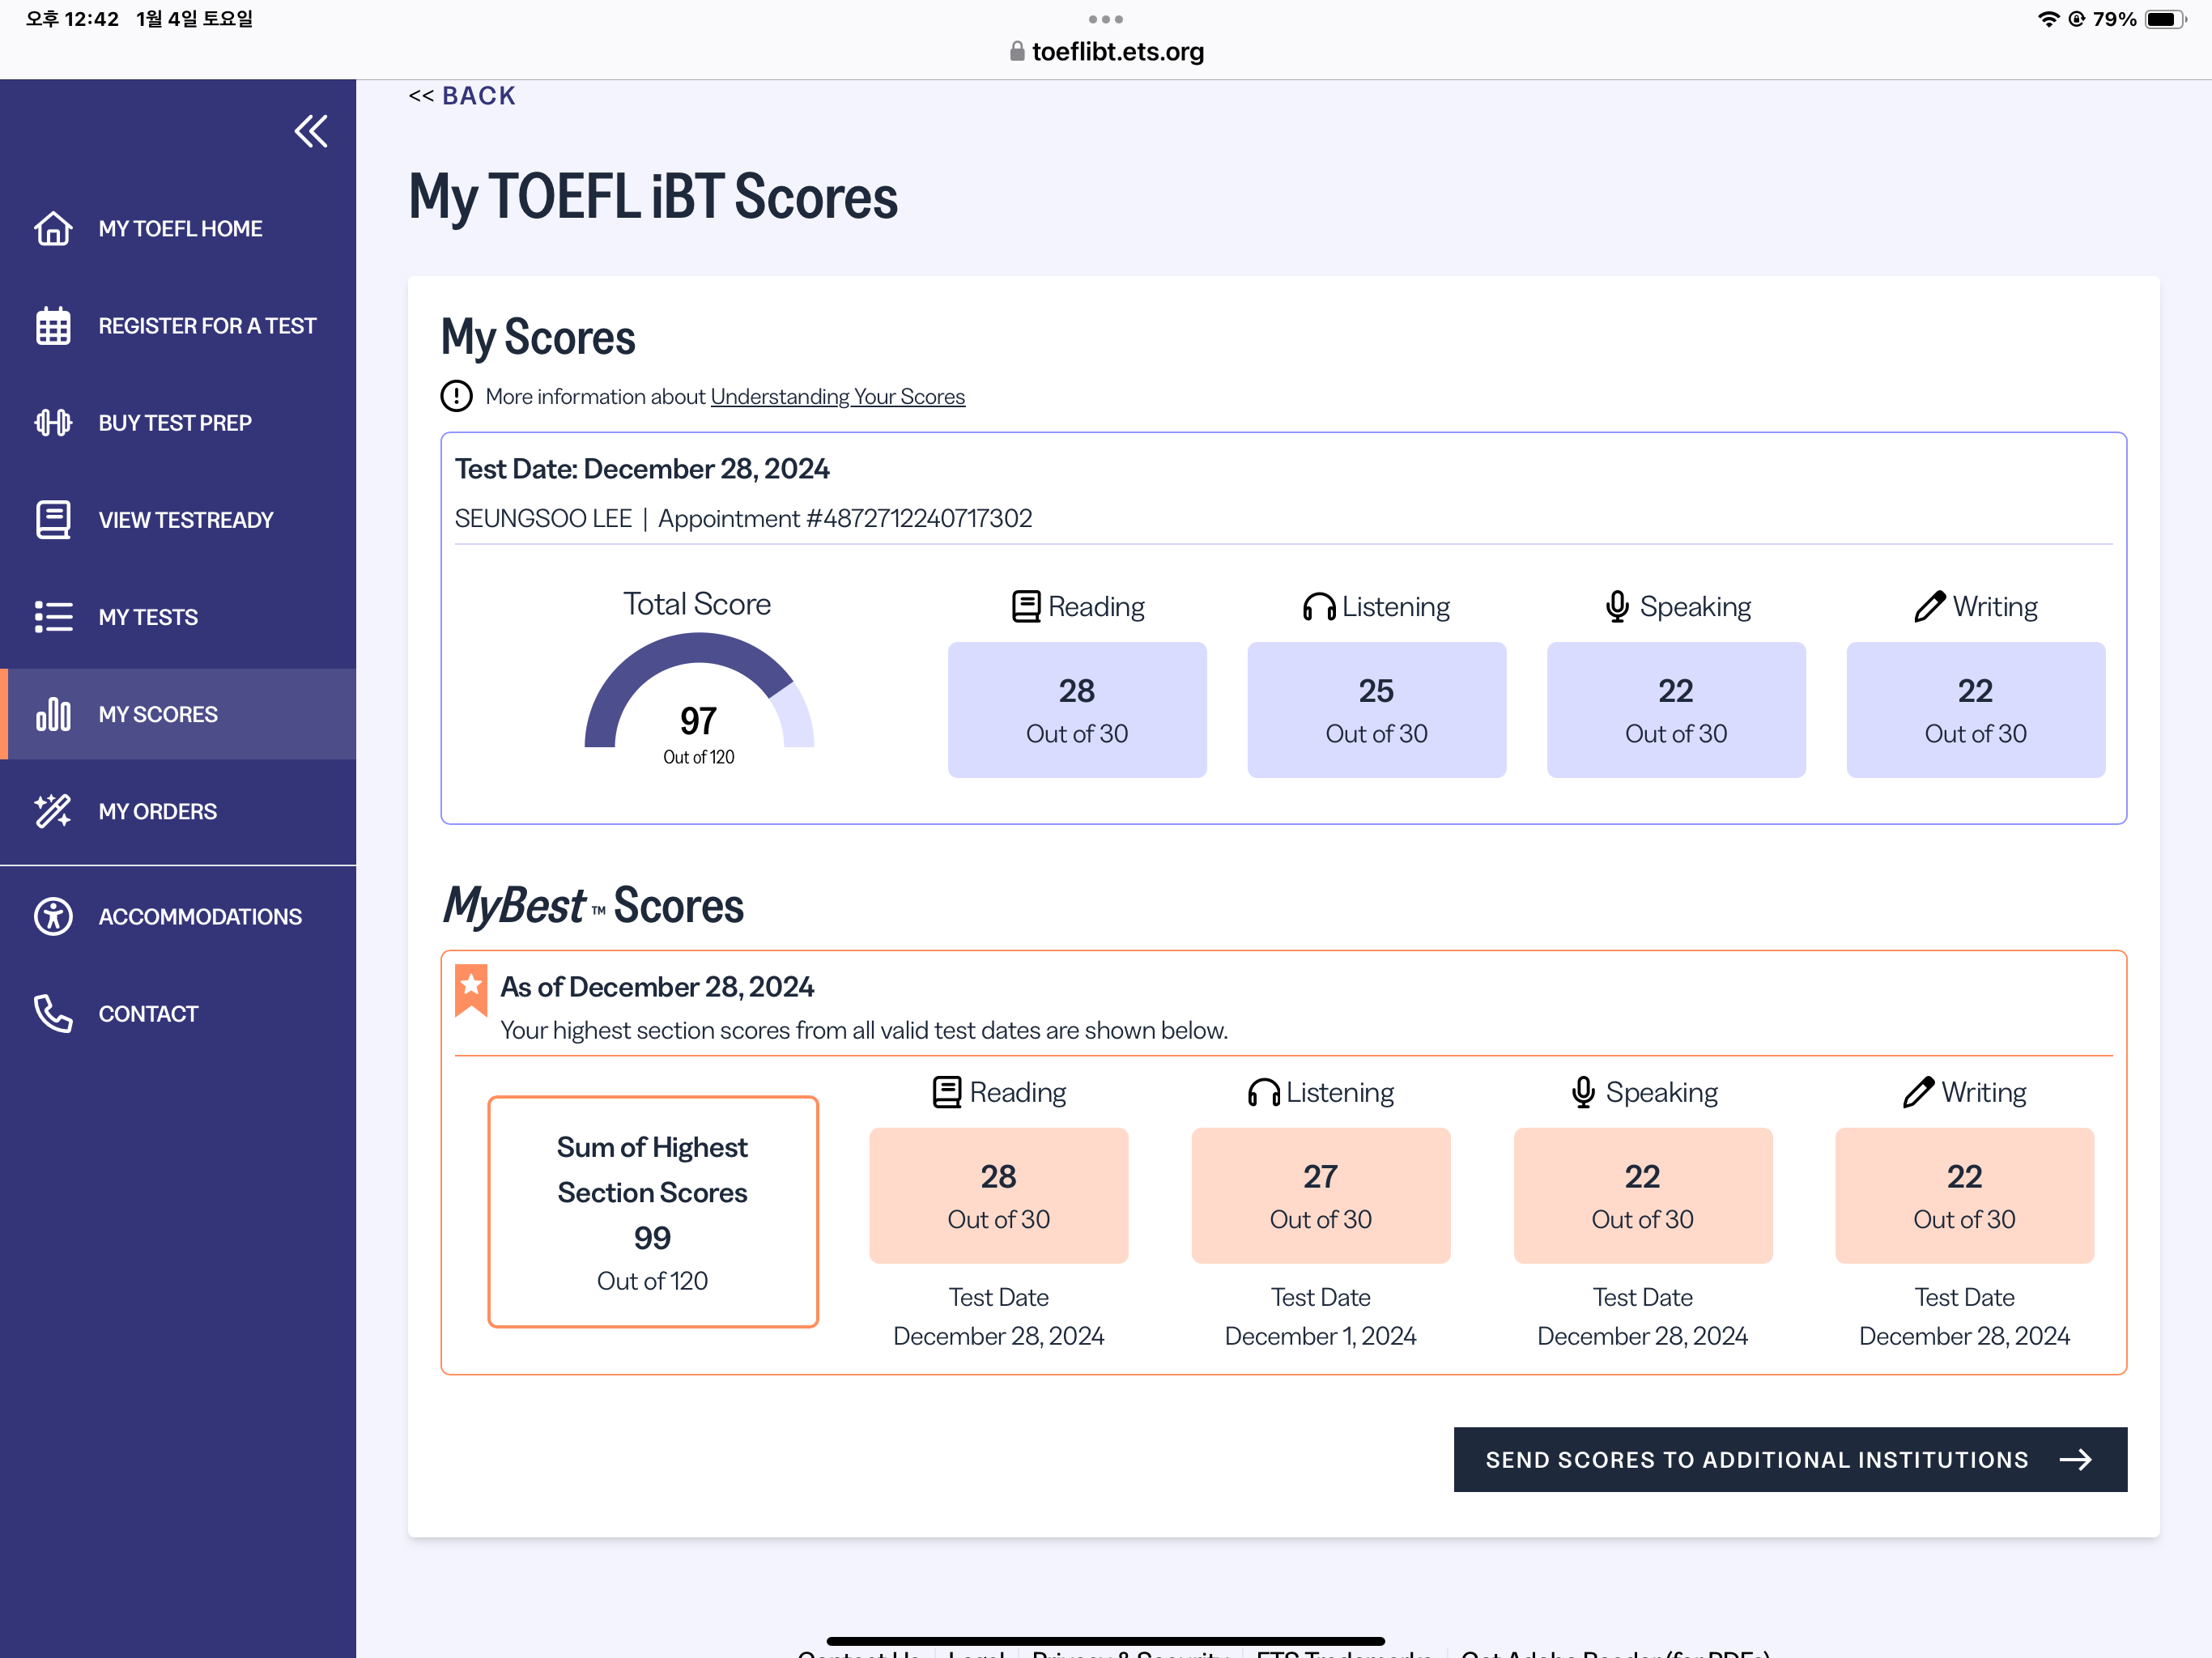
Task: Click the list icon for My Tests
Action: coord(53,617)
